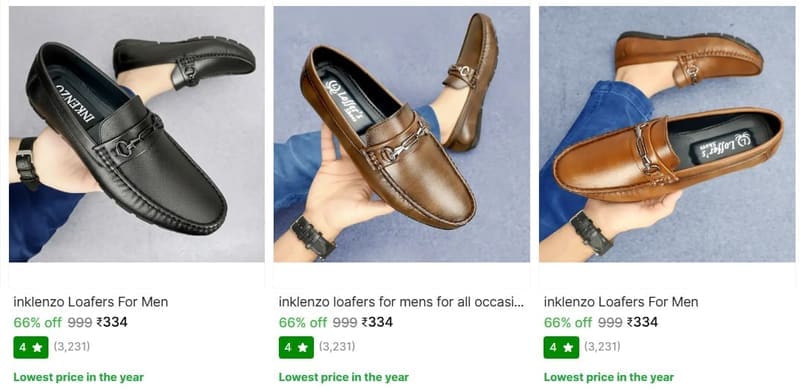
Task: Open 'inklenzo loafers for mens for all occasi...' title
Action: 401,302
